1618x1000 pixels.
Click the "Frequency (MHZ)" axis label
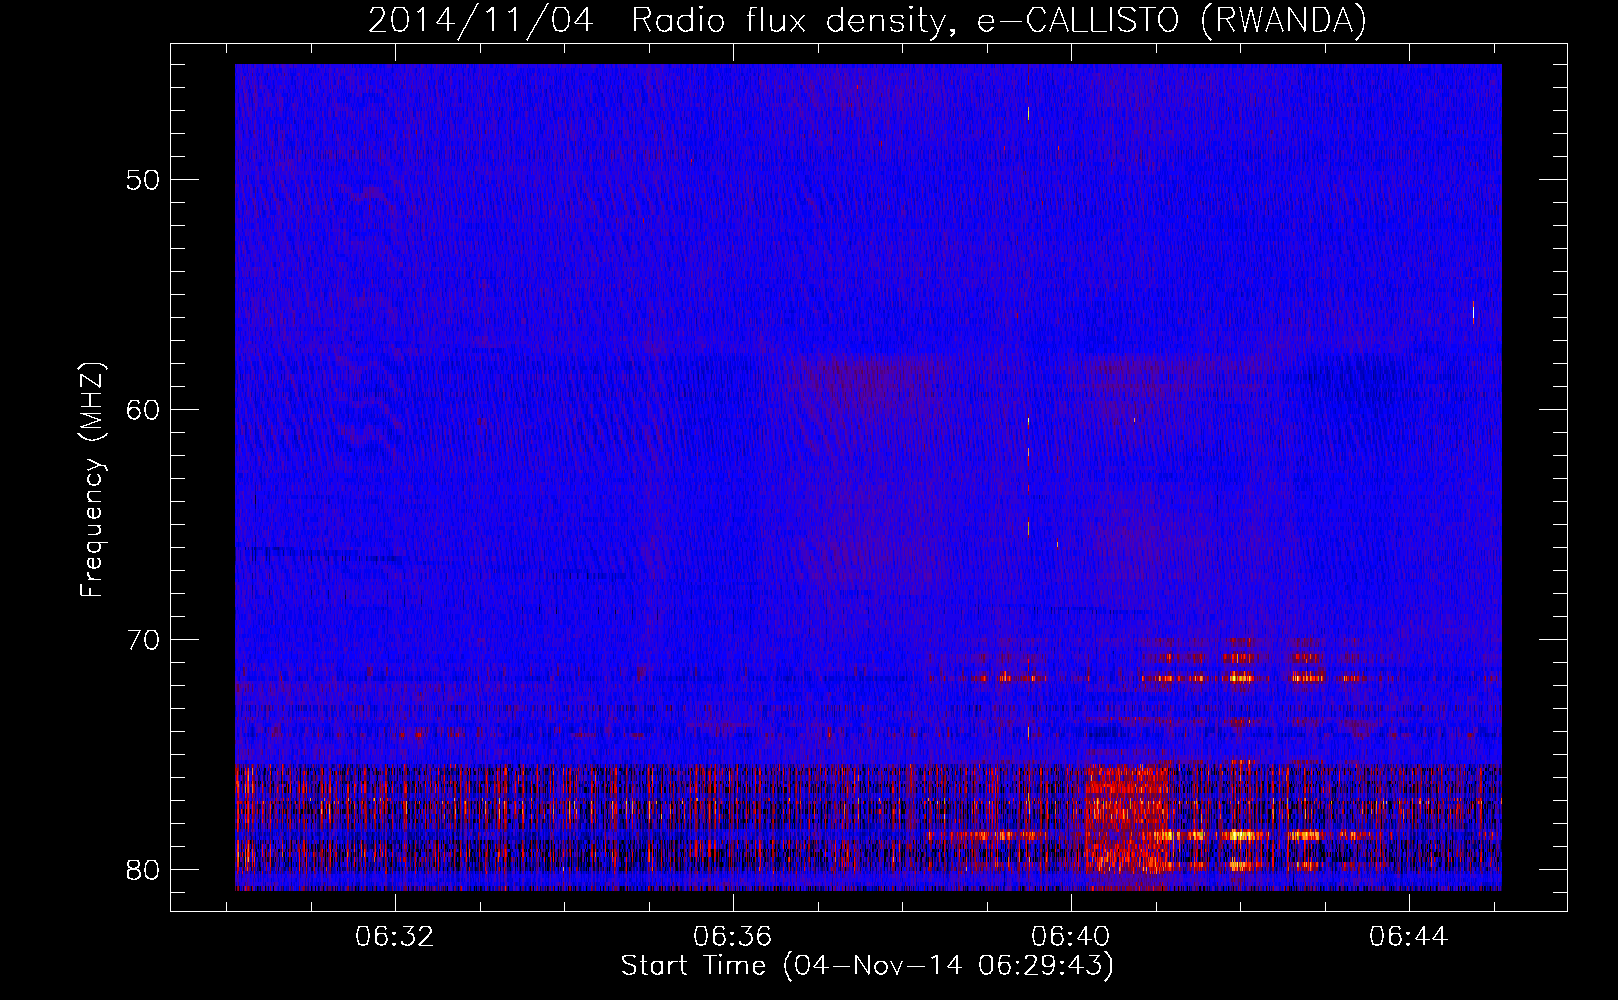92,479
